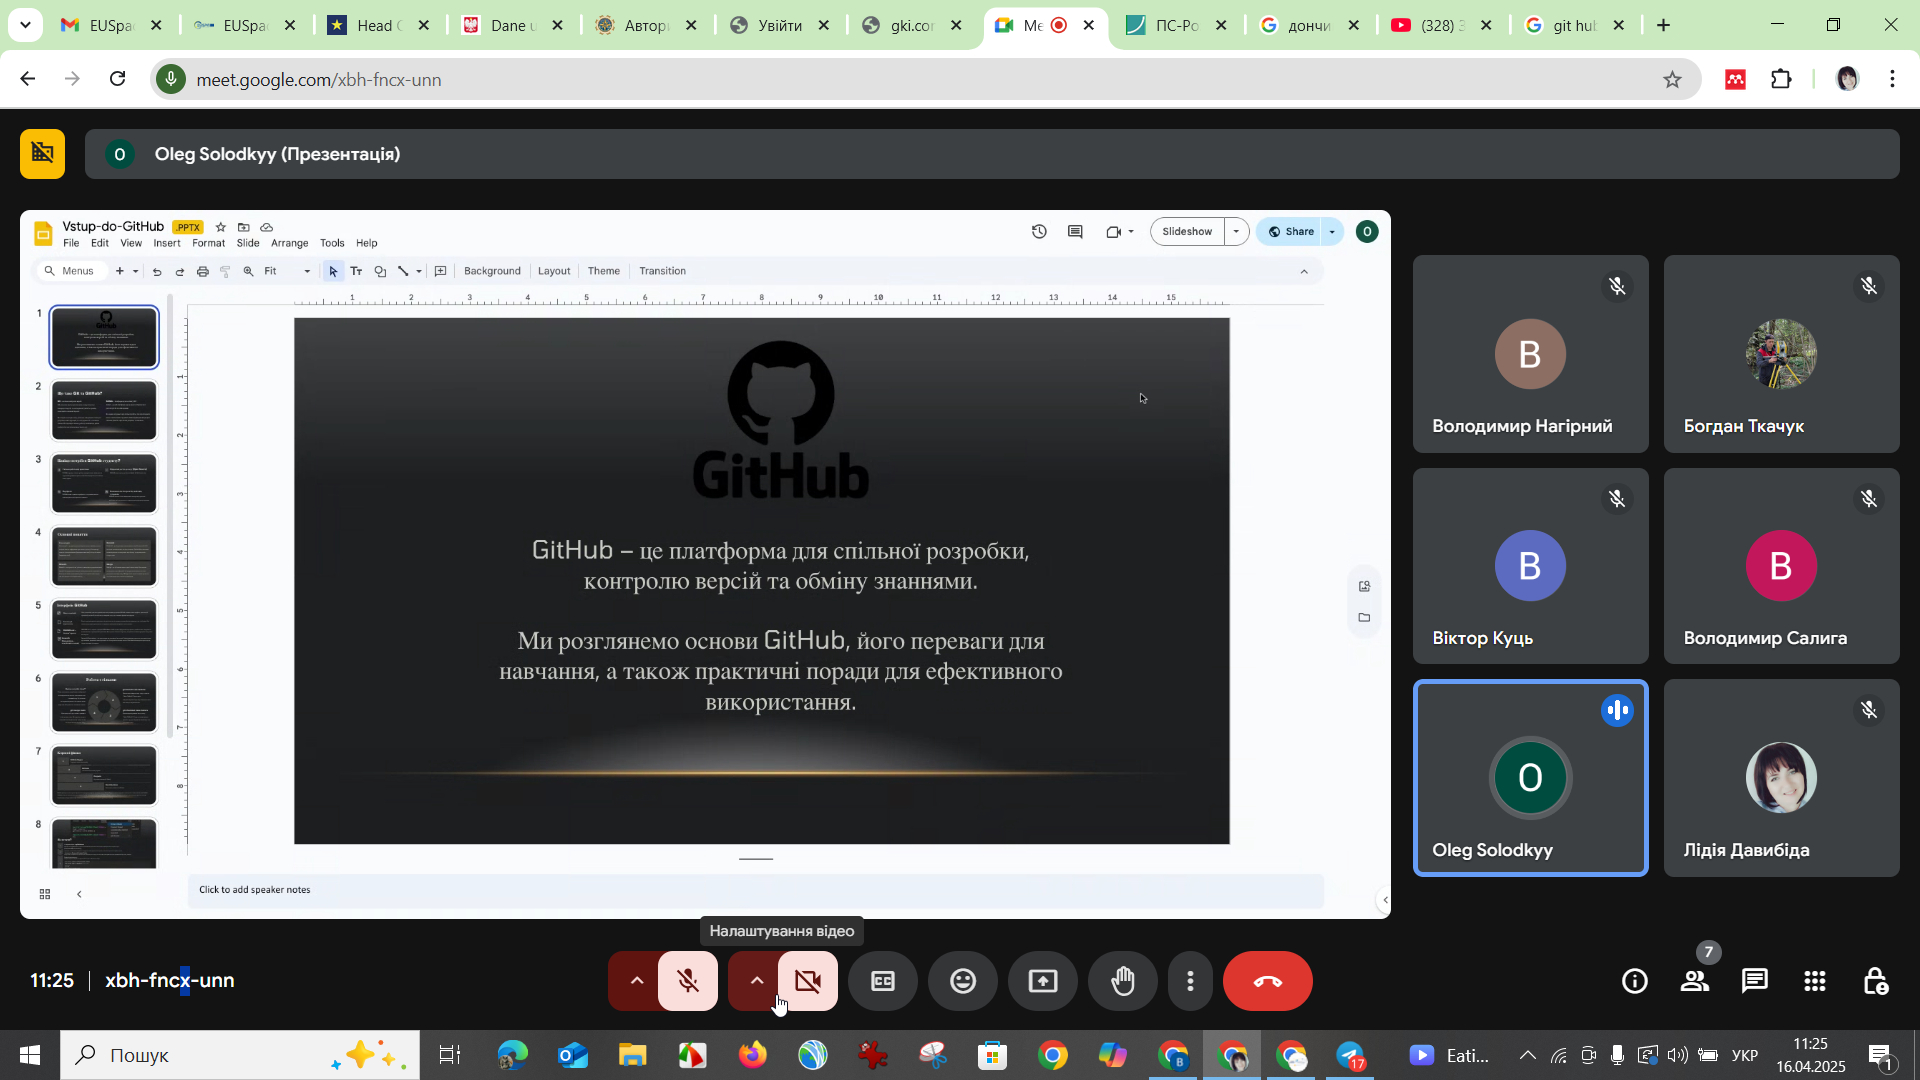This screenshot has width=1920, height=1080.
Task: Toggle closed captions button
Action: tap(883, 981)
